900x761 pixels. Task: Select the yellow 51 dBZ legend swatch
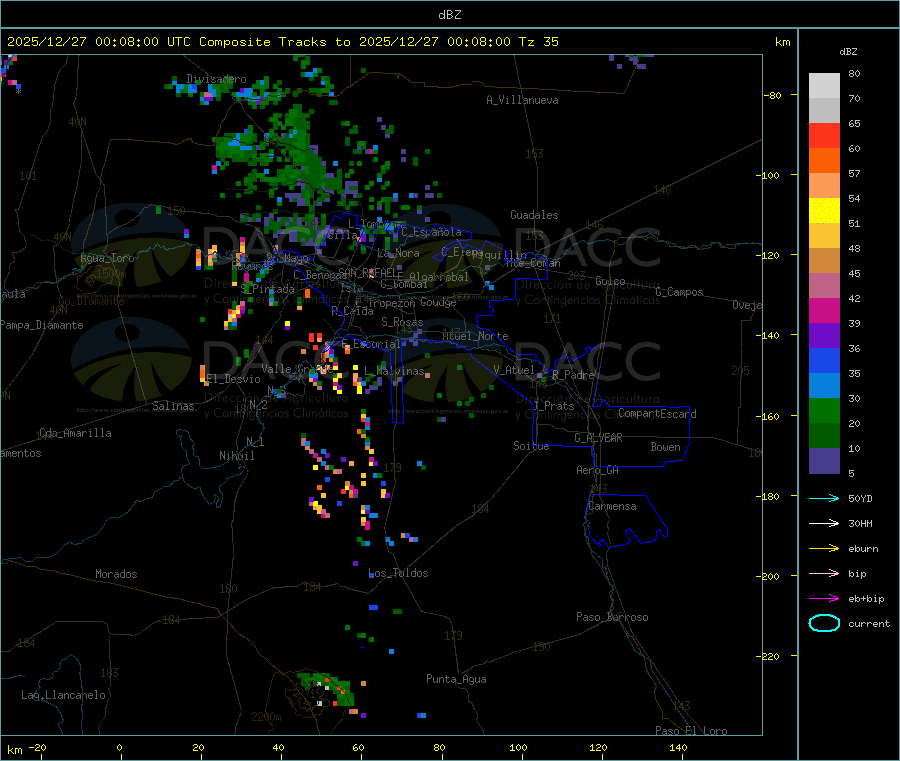click(824, 211)
